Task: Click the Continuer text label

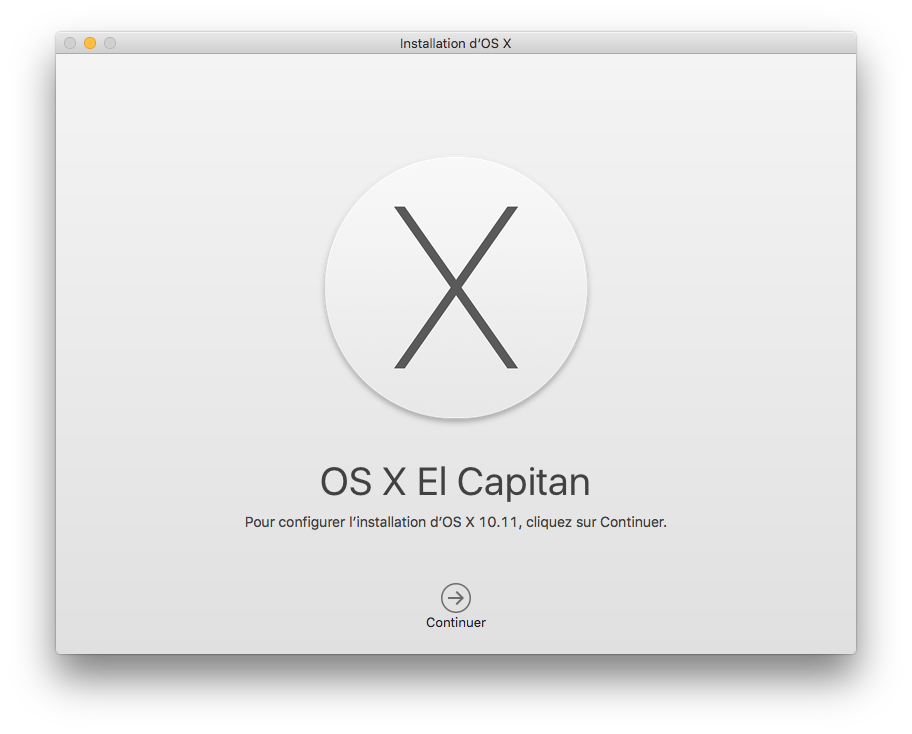Action: pos(455,622)
